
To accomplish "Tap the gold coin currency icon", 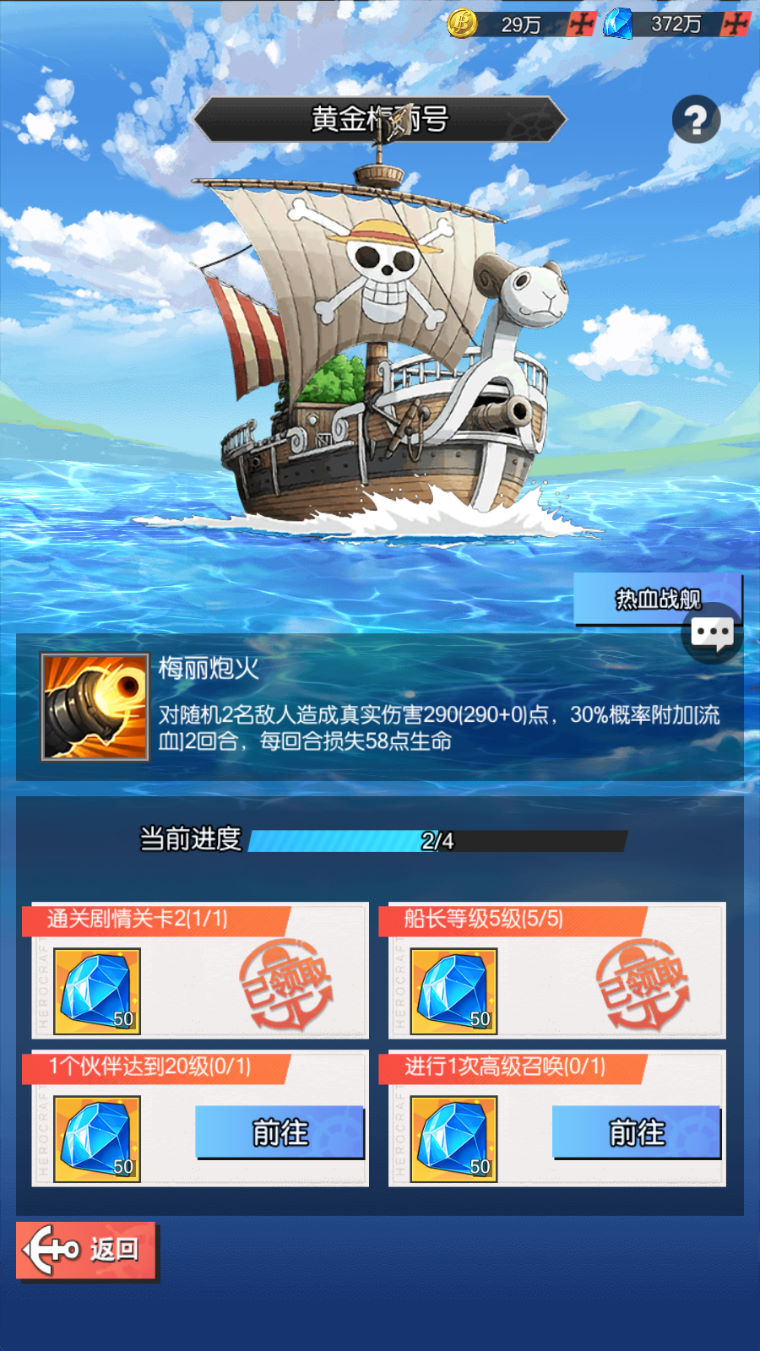I will pos(462,24).
